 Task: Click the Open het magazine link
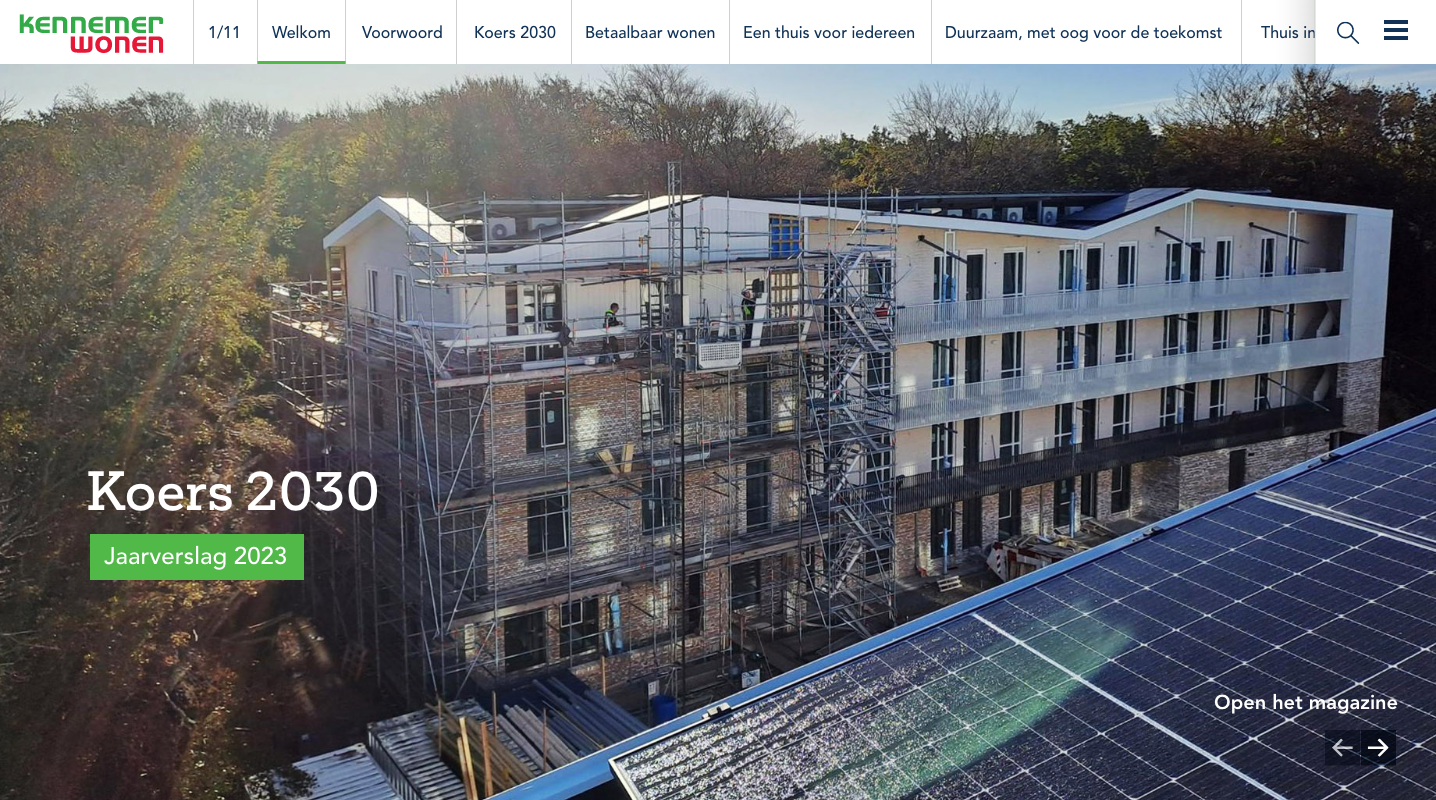coord(1305,702)
